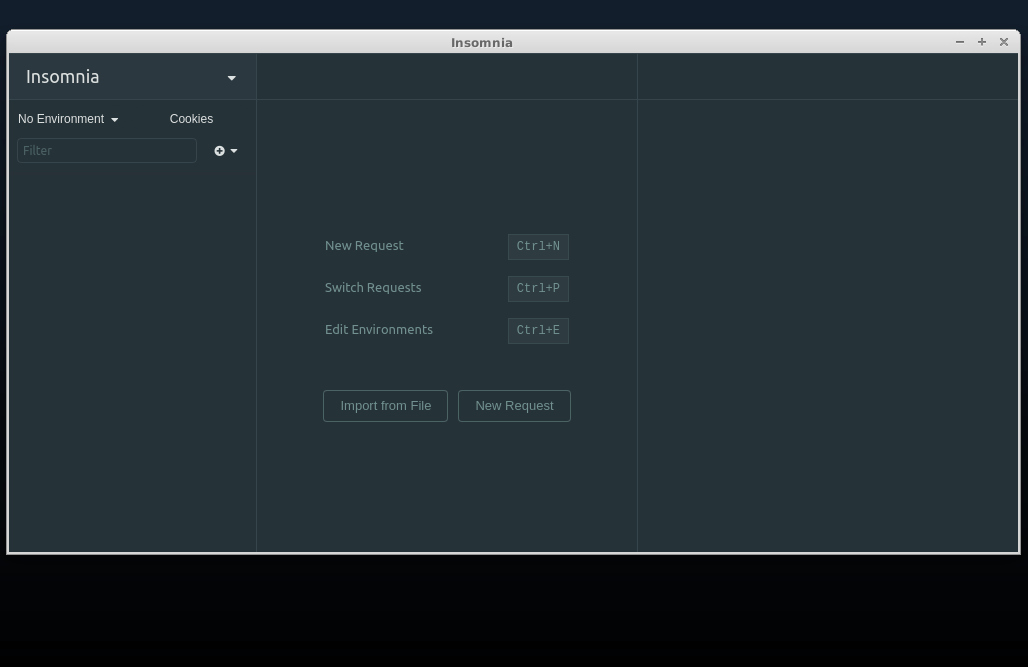Viewport: 1028px width, 667px height.
Task: Click the Insomnia workspace name in sidebar
Action: [62, 77]
